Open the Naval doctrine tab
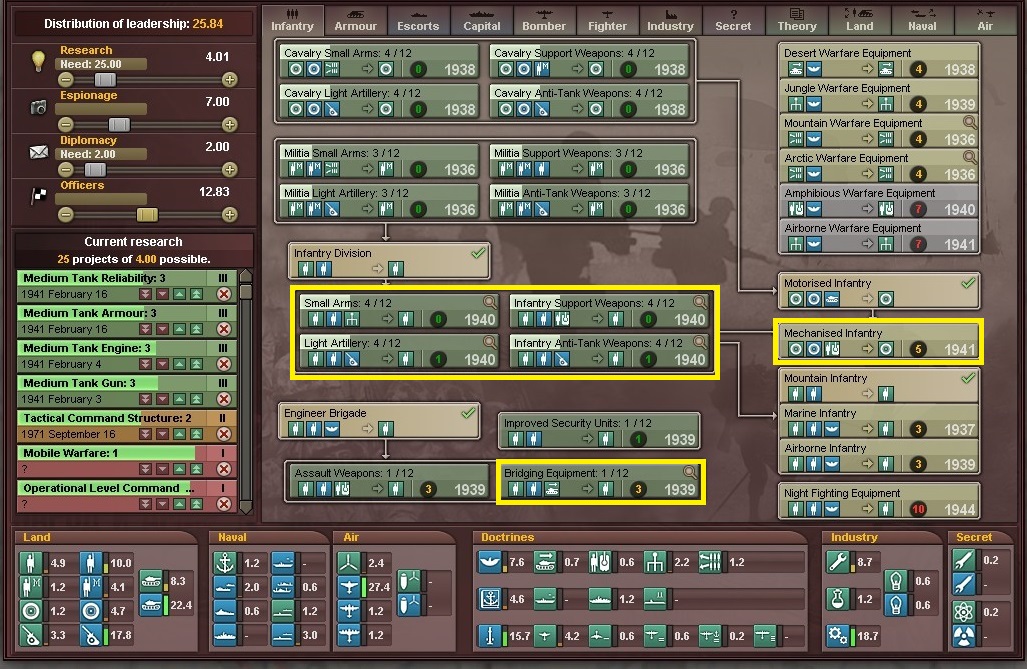Viewport: 1027px width, 669px height. [x=922, y=21]
